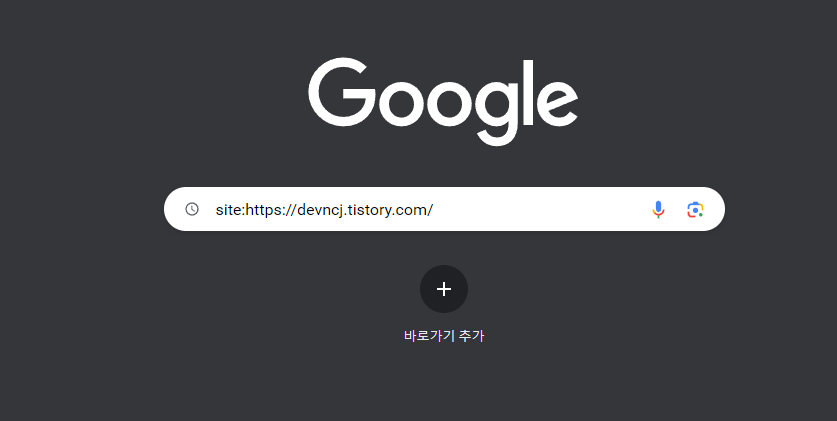Open Google Lens image search
Image resolution: width=837 pixels, height=421 pixels.
click(695, 210)
